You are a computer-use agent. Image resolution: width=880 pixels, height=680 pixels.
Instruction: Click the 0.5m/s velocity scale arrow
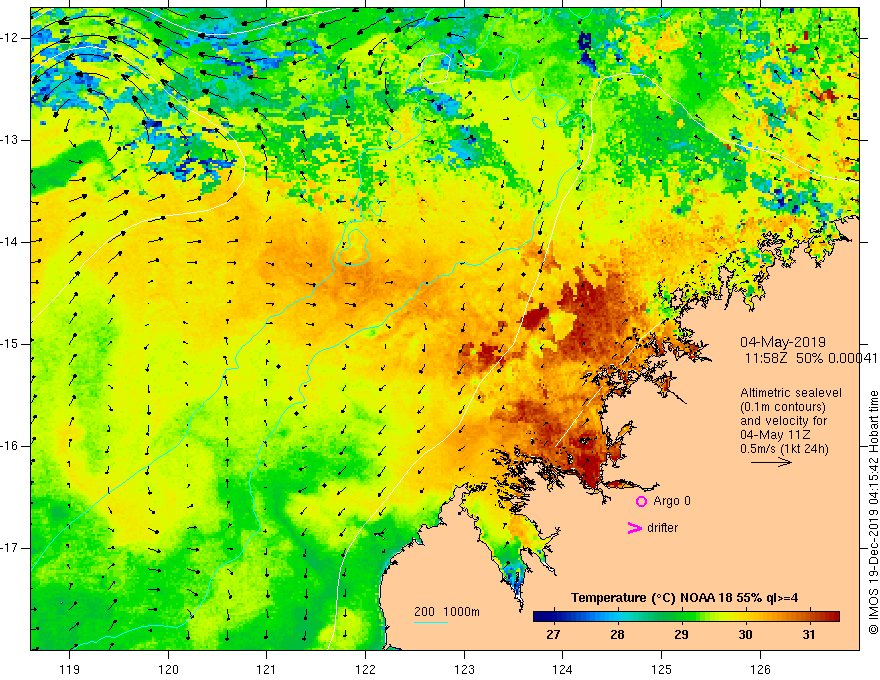coord(771,462)
